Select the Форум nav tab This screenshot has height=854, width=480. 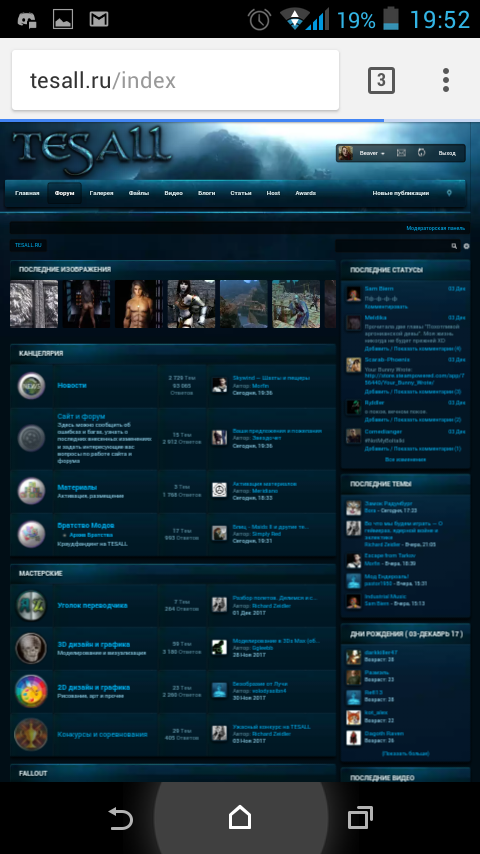(64, 193)
